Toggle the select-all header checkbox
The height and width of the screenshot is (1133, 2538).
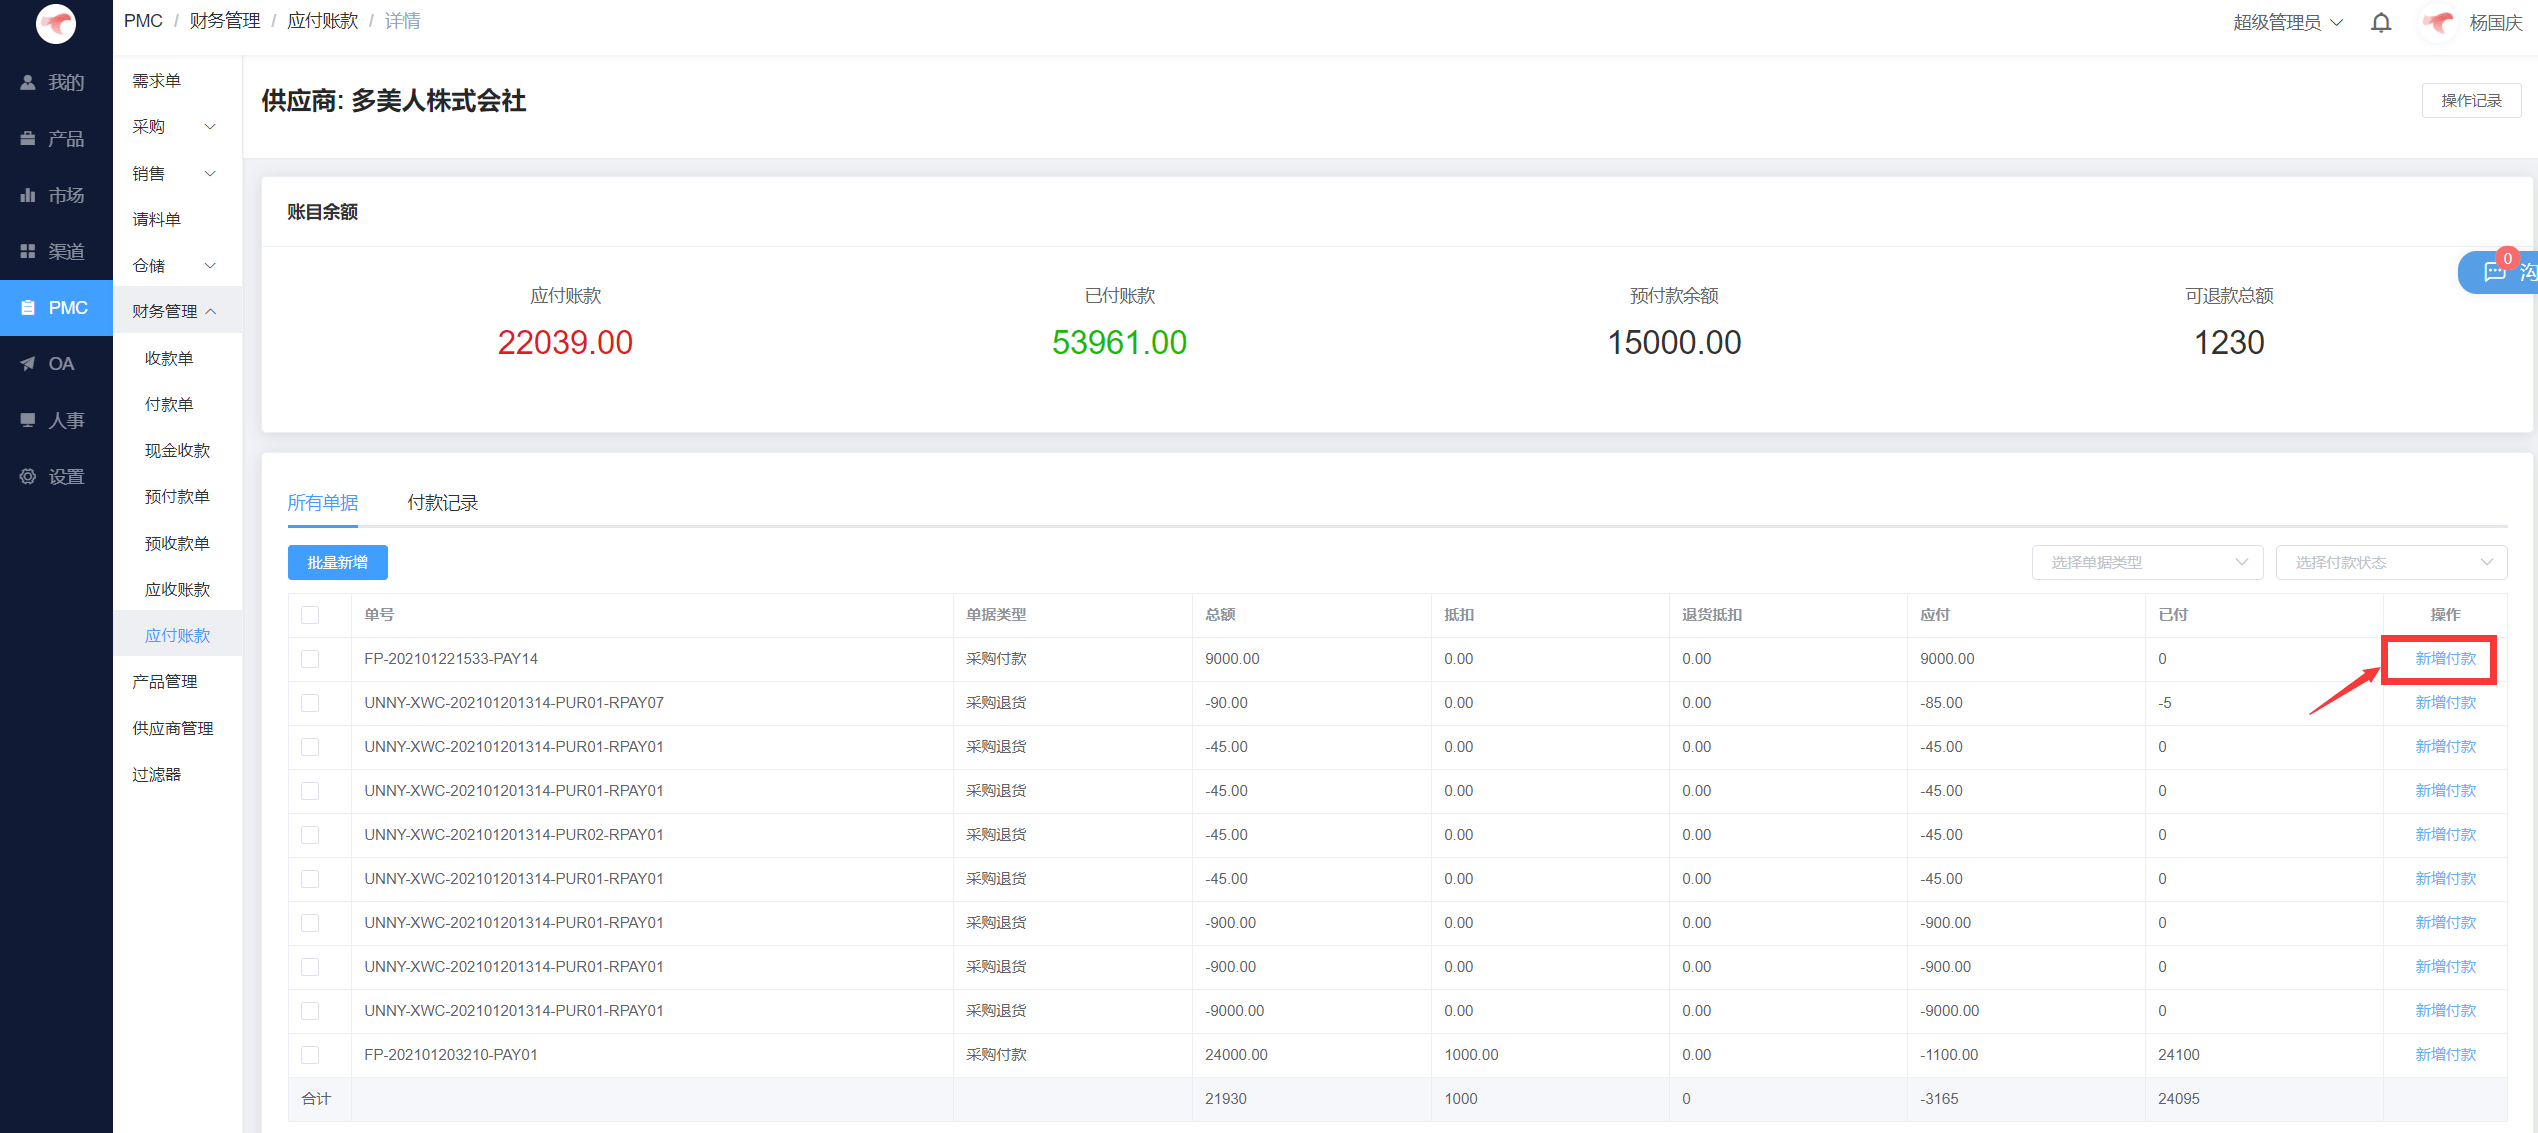[310, 615]
